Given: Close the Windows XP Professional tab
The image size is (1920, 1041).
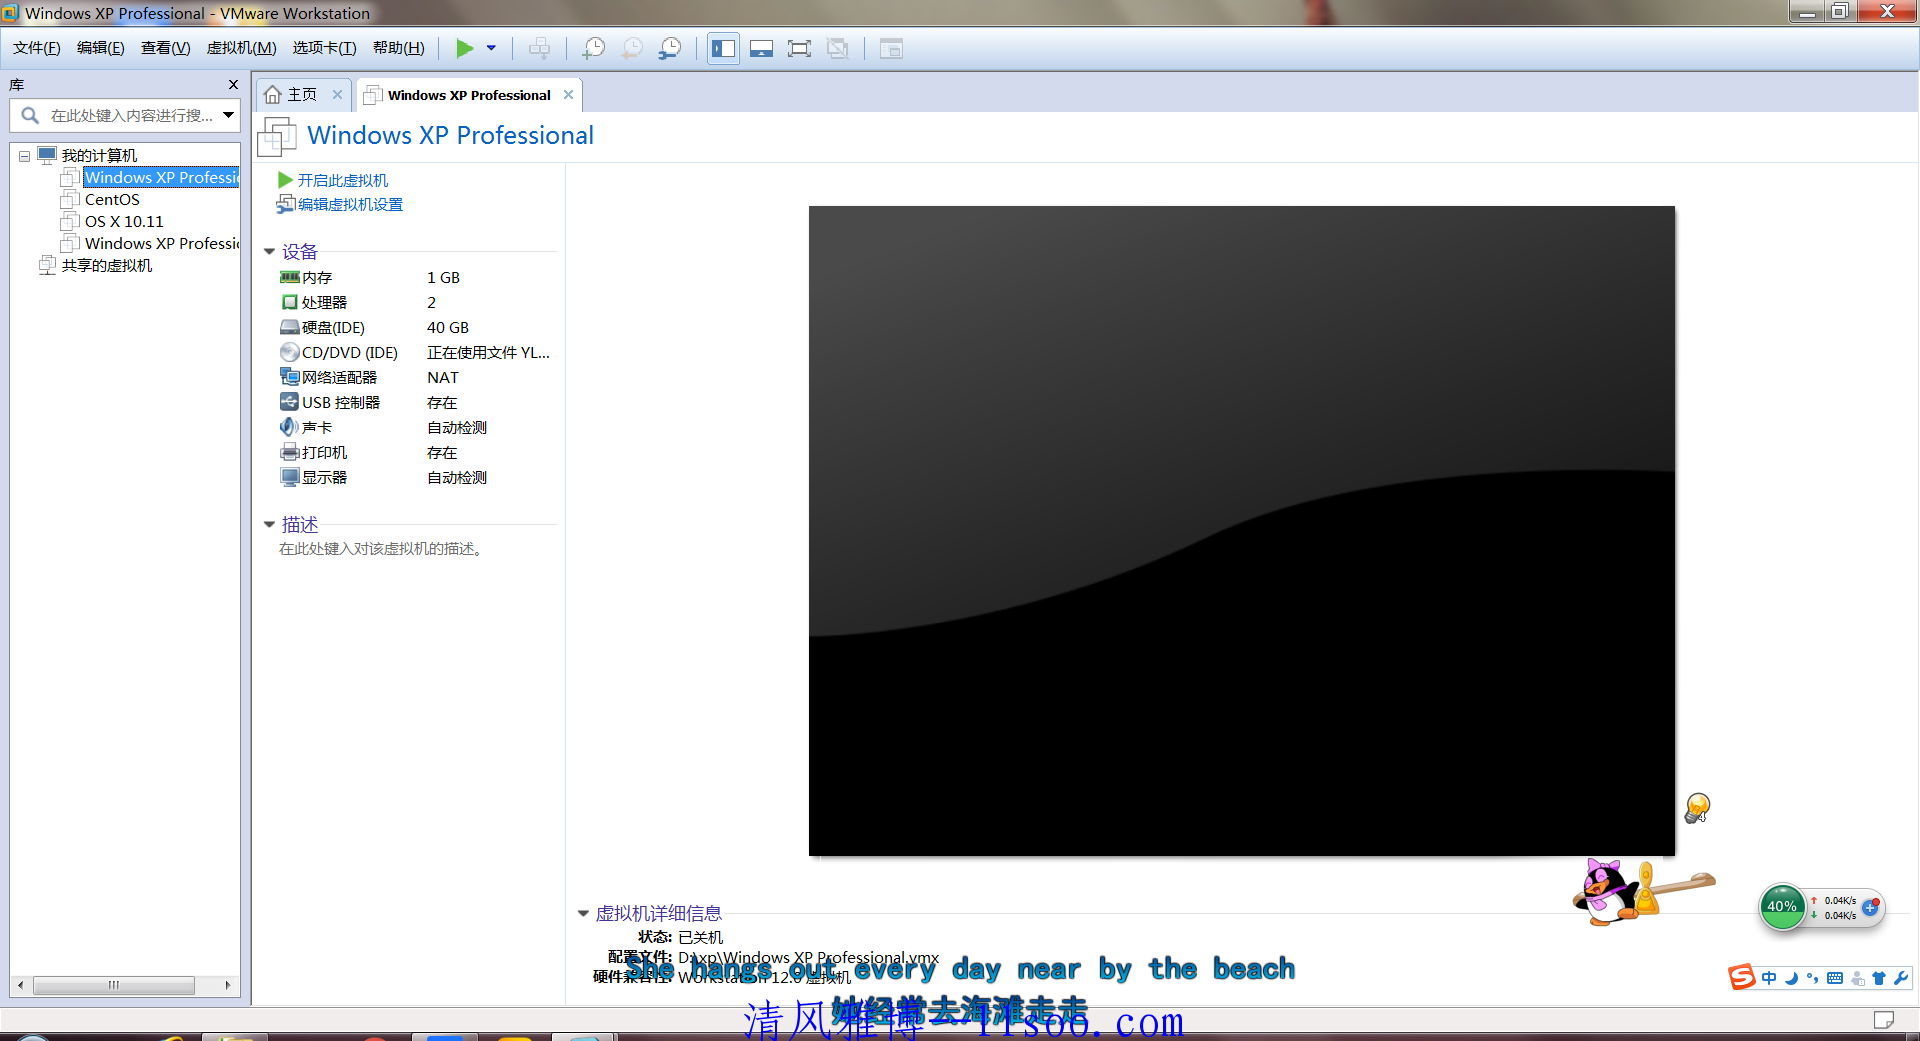Looking at the screenshot, I should tap(569, 94).
